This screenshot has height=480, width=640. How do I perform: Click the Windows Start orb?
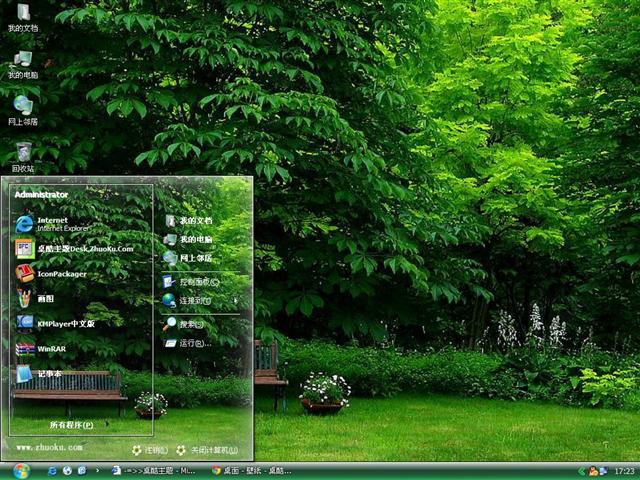point(21,471)
